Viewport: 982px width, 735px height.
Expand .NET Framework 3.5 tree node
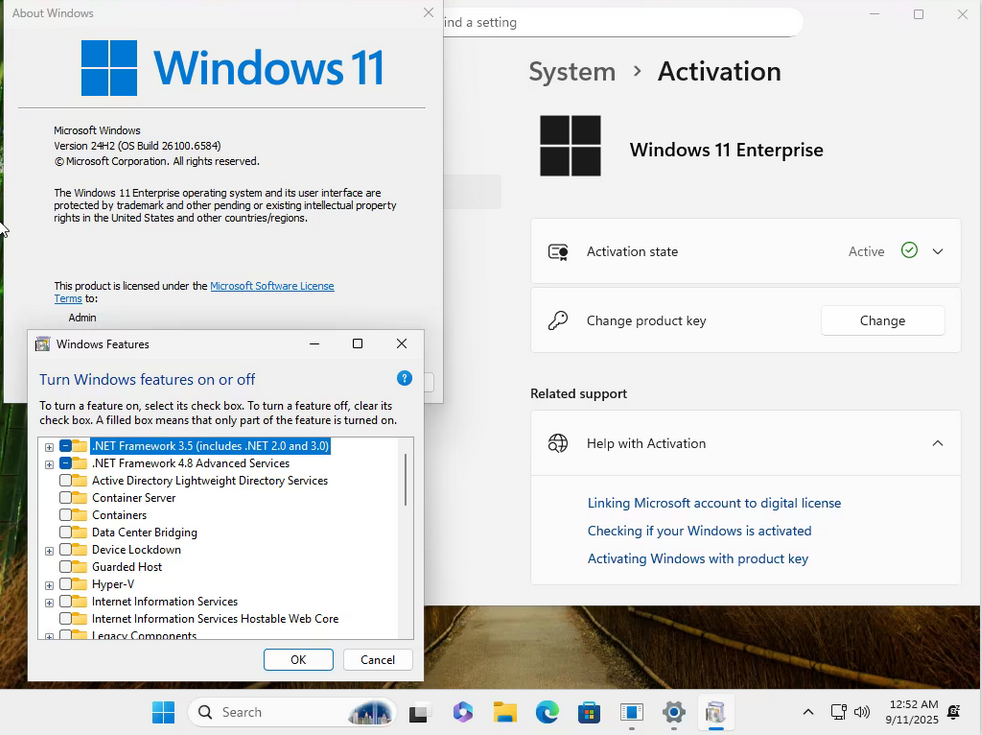[49, 447]
